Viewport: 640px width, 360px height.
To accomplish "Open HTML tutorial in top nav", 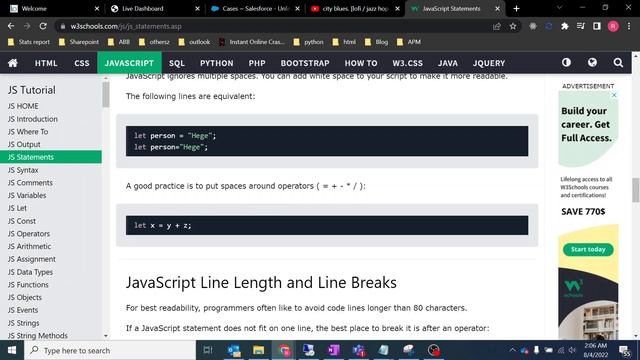I will coord(46,63).
